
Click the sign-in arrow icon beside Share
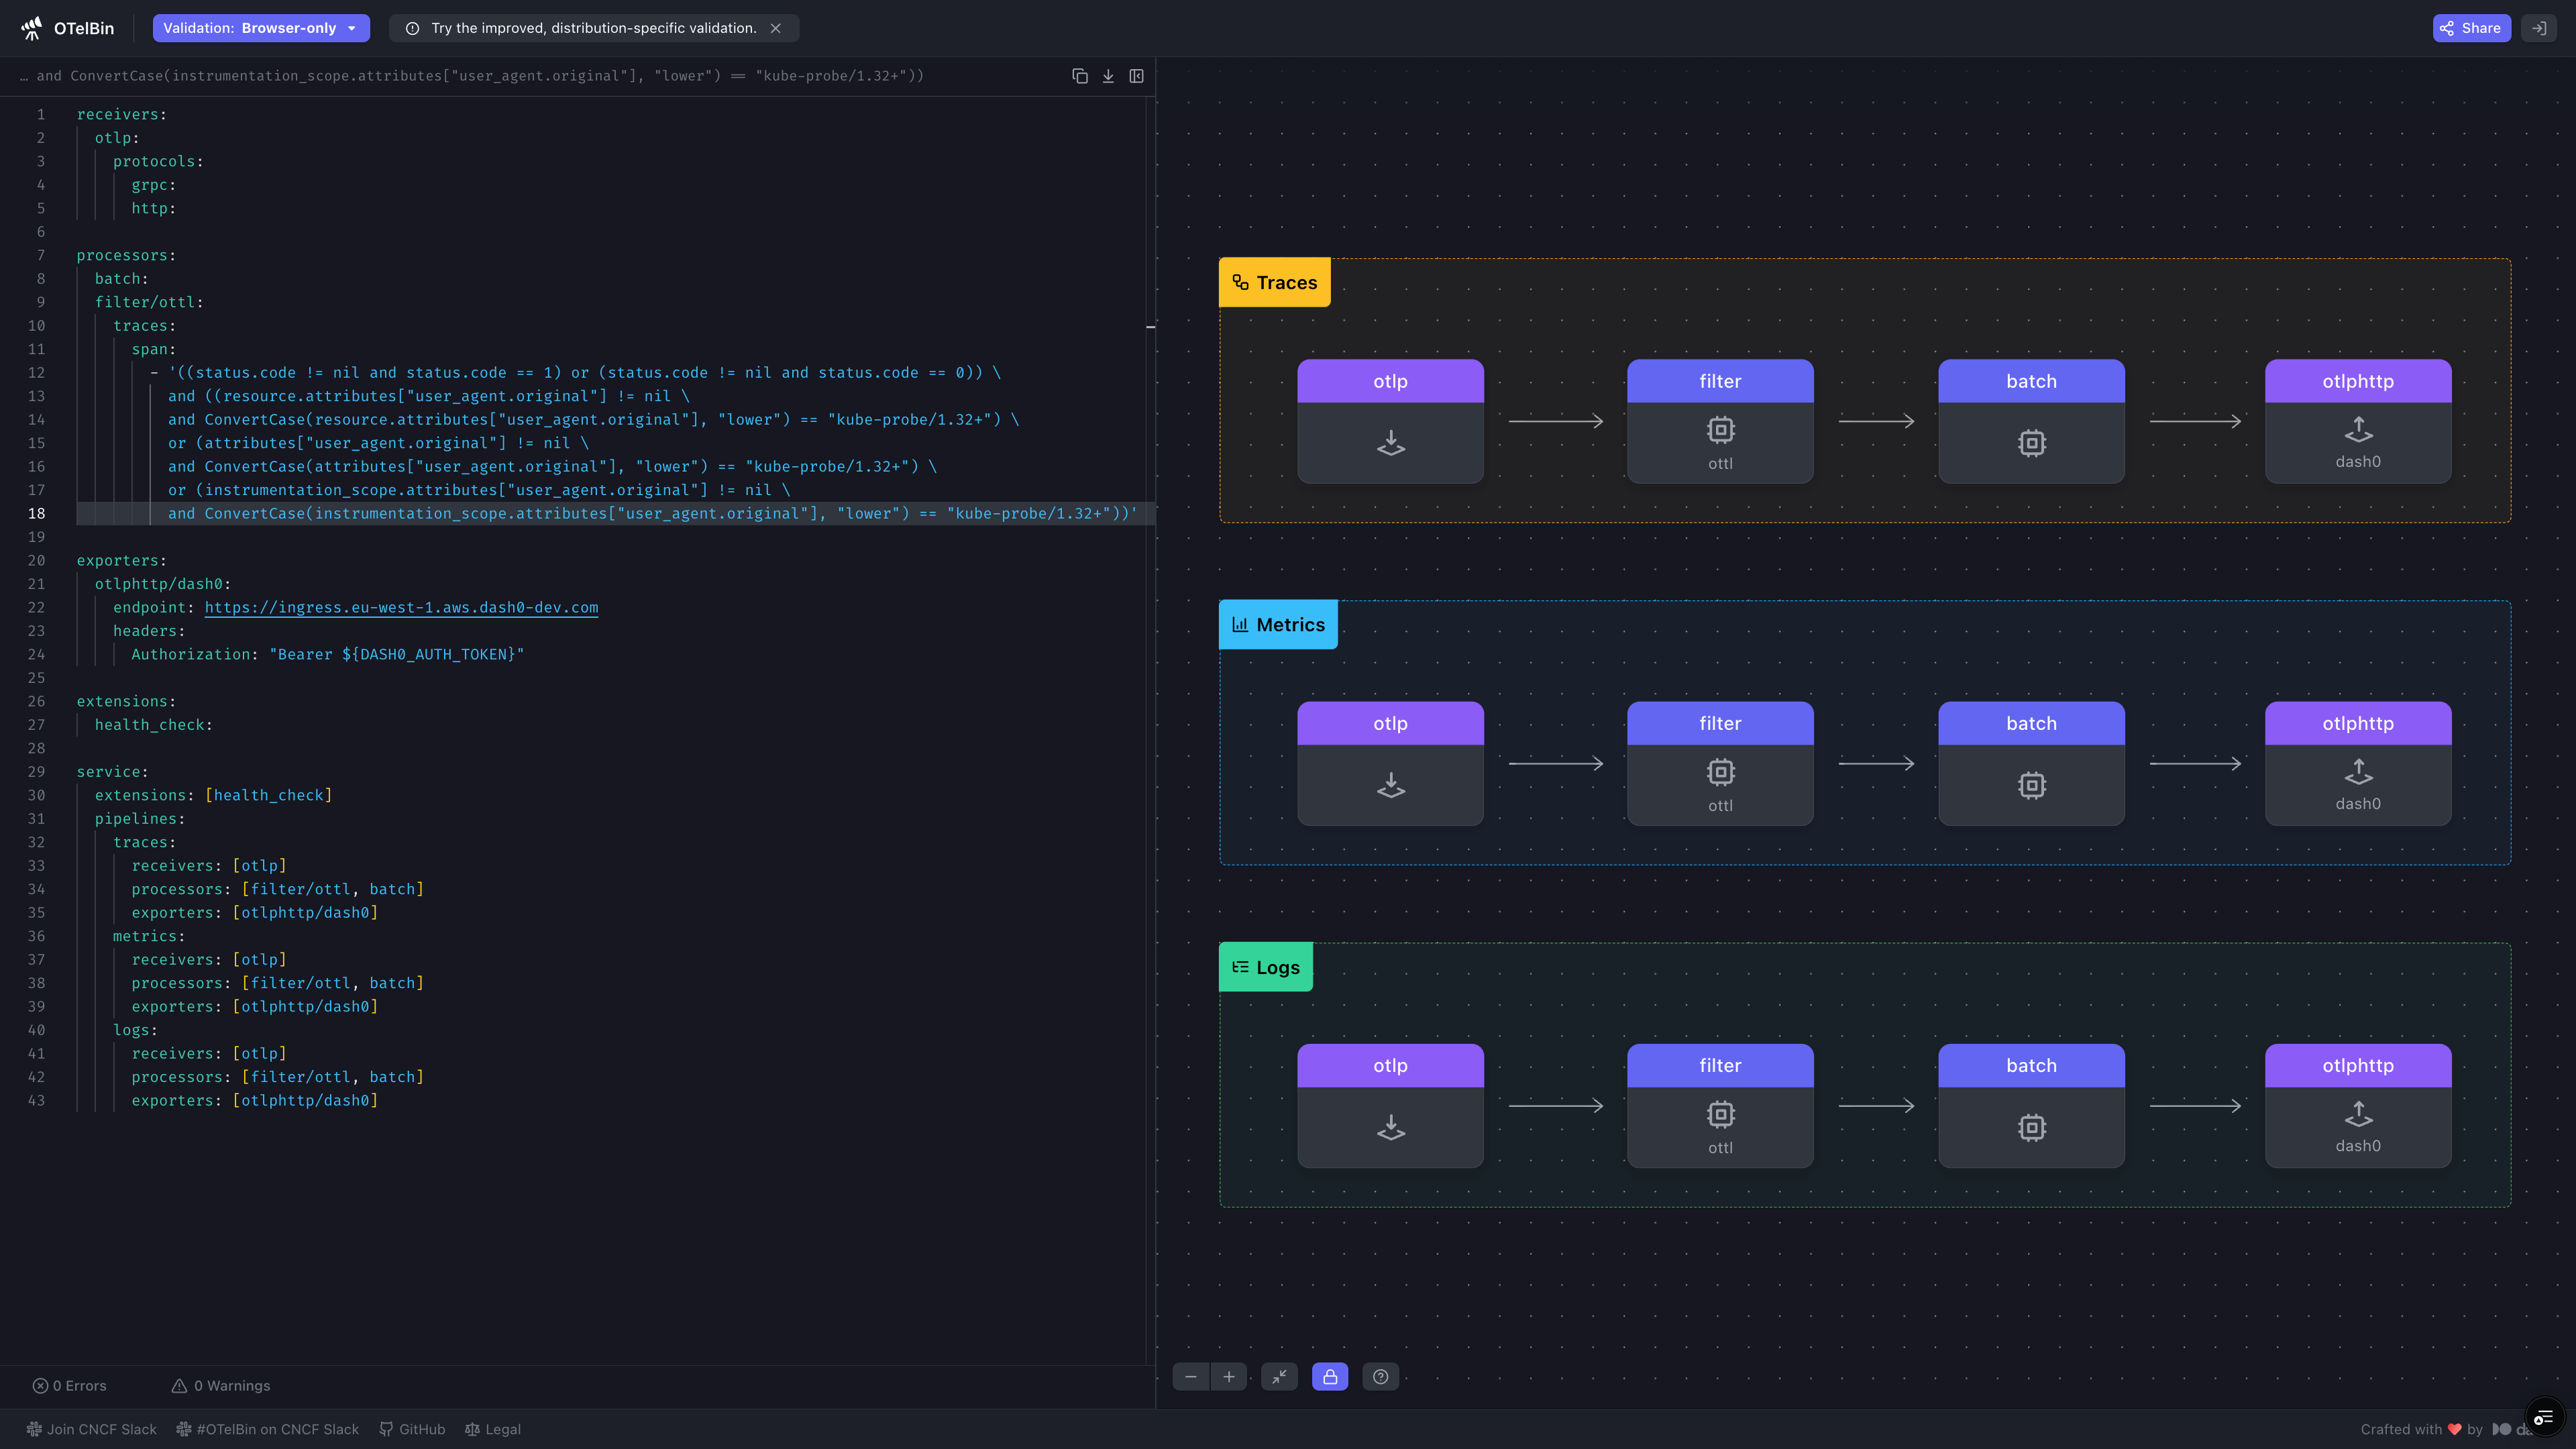(2539, 28)
